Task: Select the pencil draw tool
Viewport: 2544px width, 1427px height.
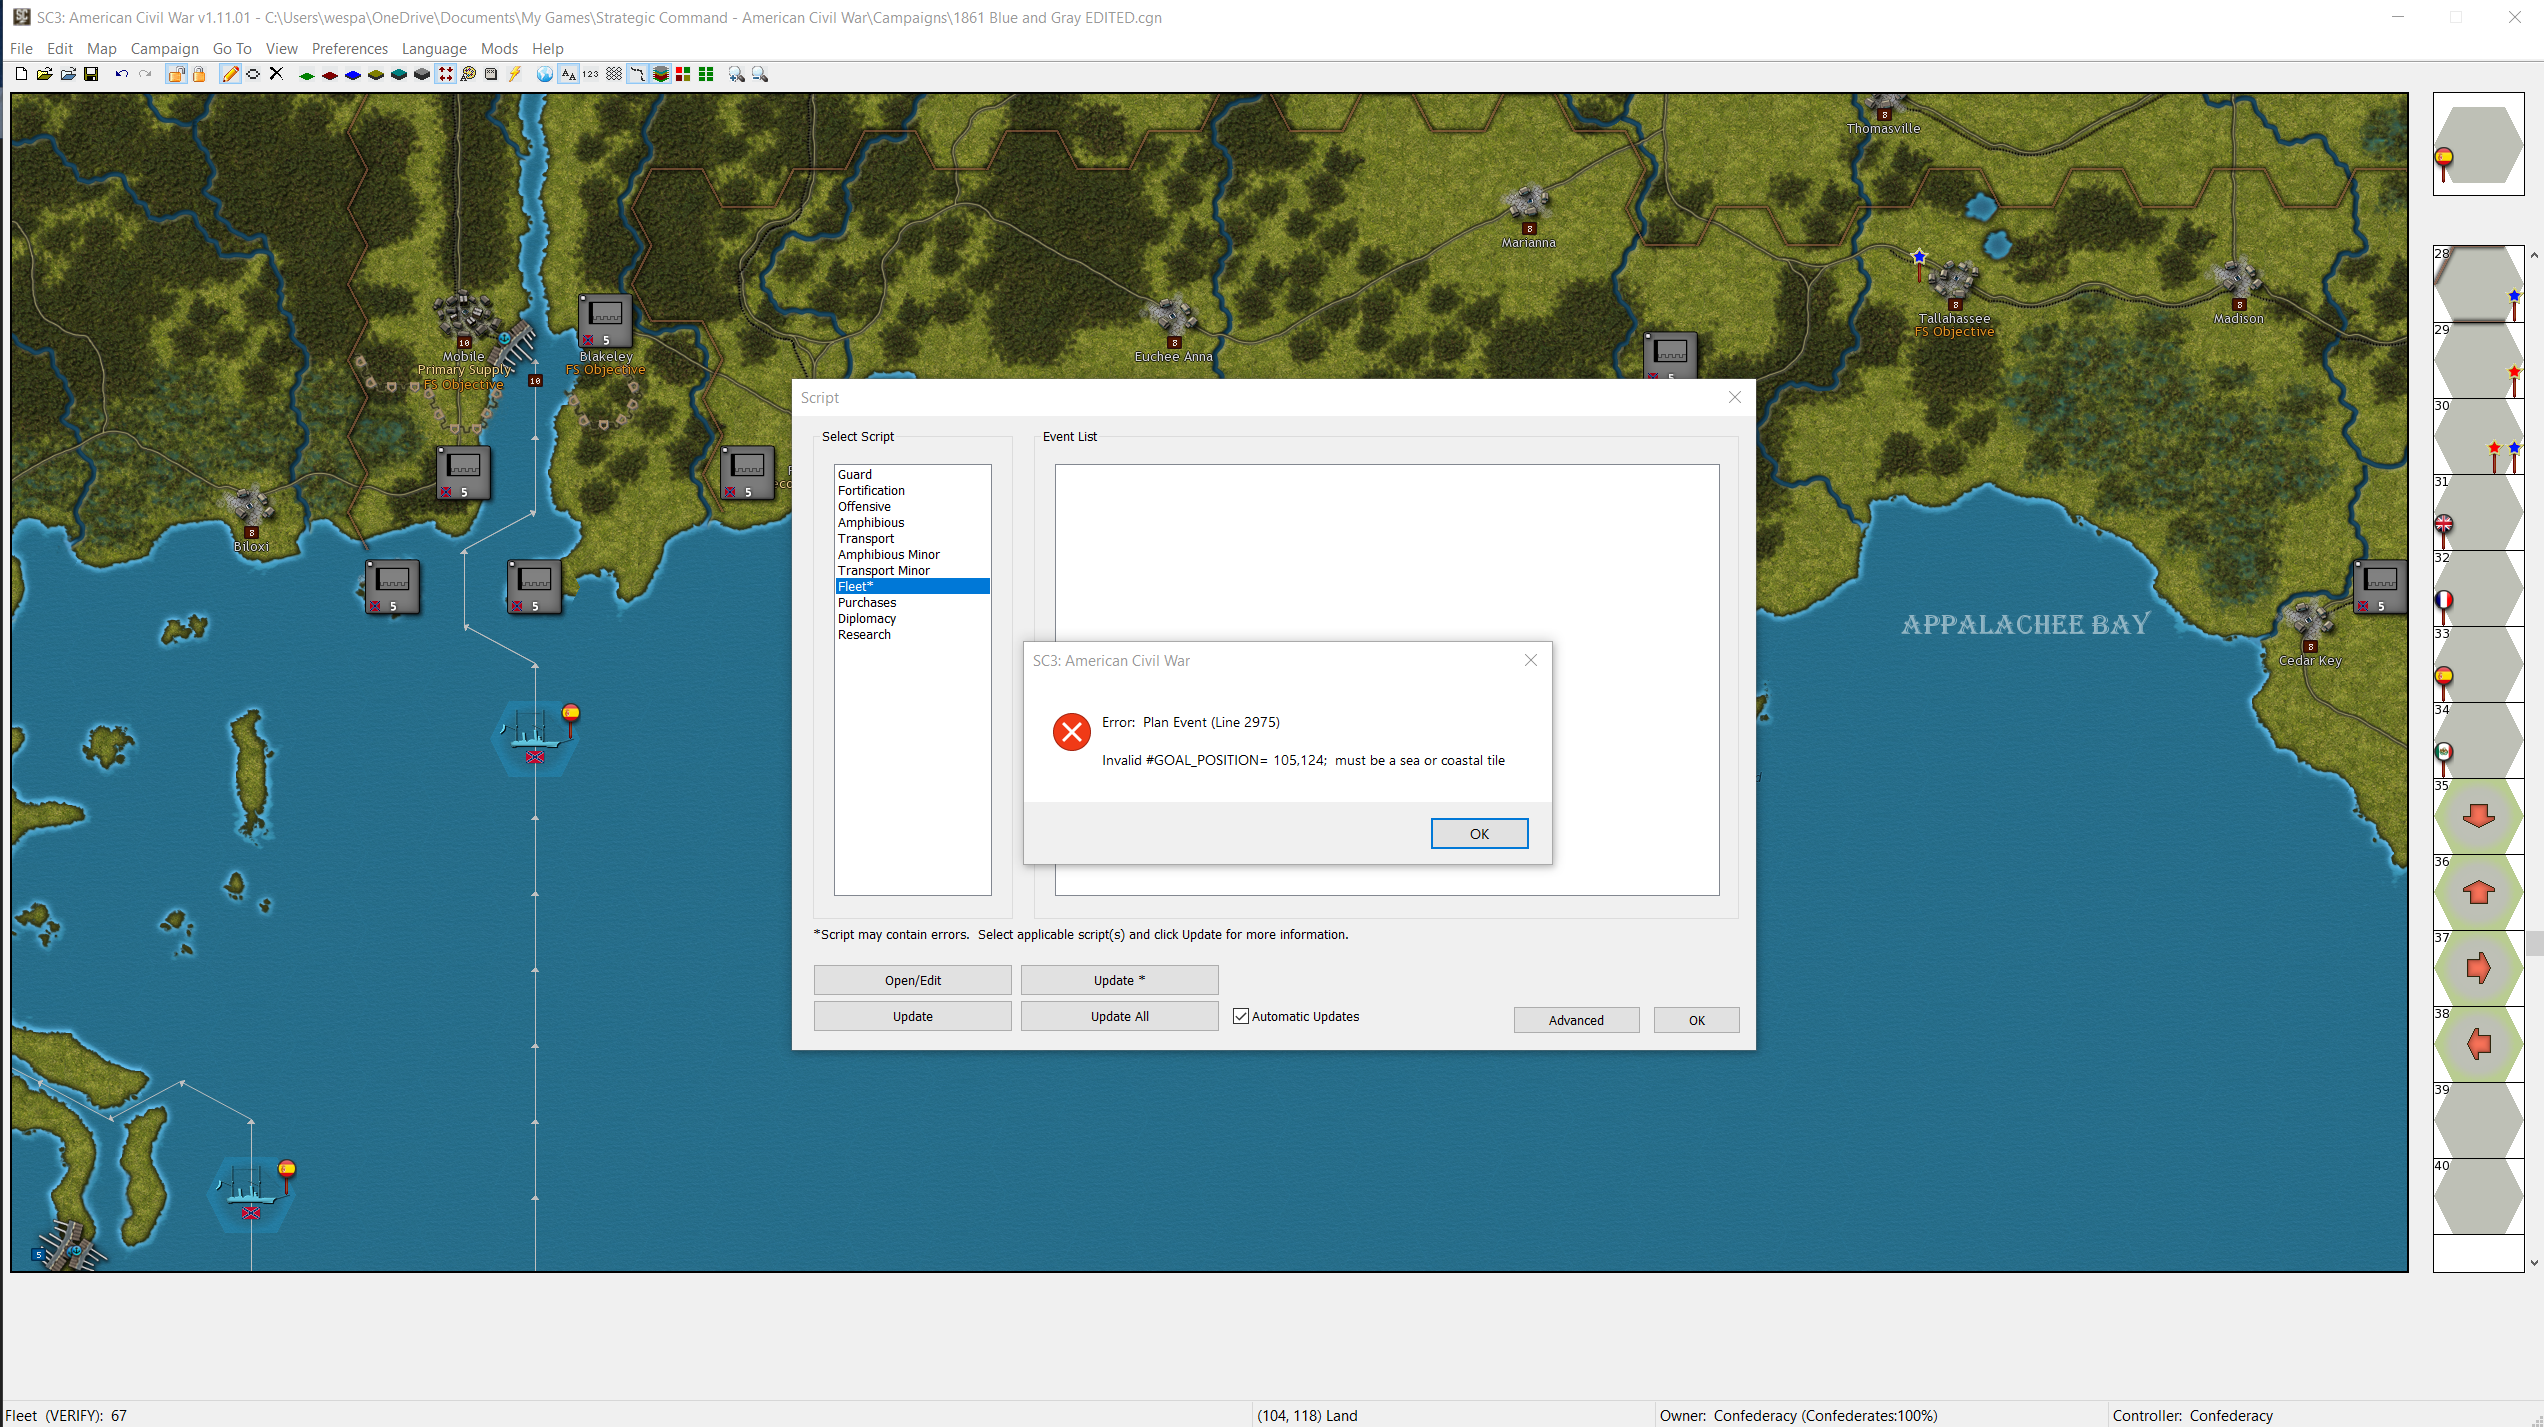Action: (230, 74)
